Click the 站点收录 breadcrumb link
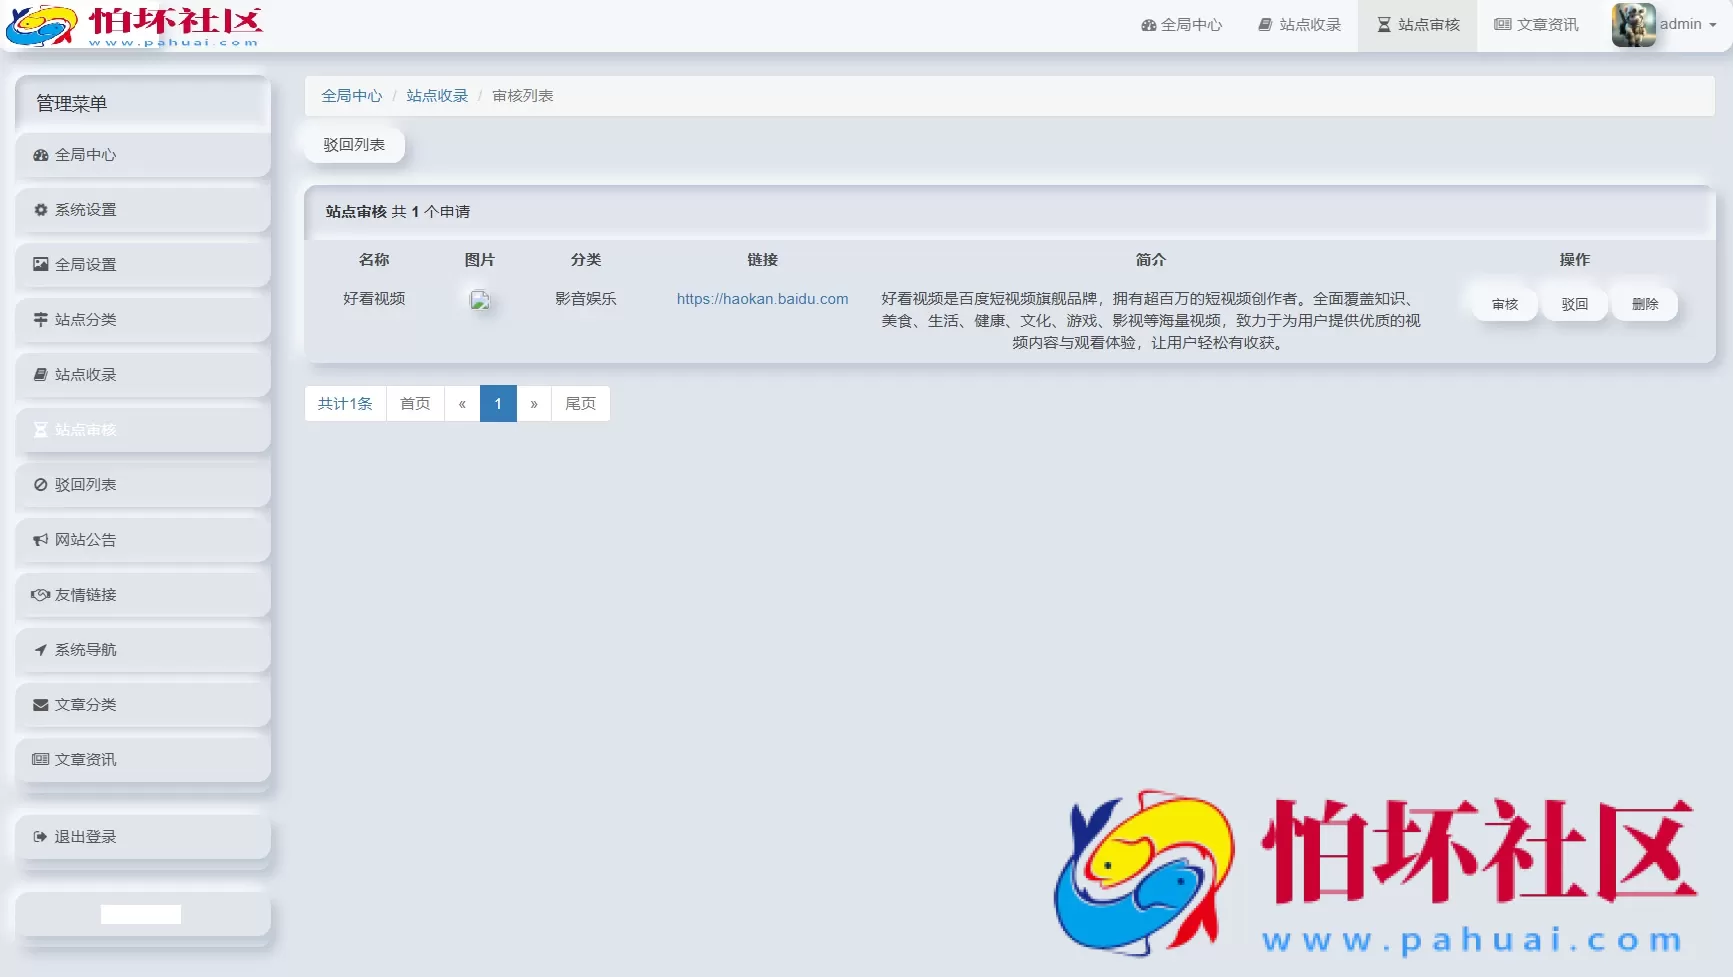 [437, 95]
